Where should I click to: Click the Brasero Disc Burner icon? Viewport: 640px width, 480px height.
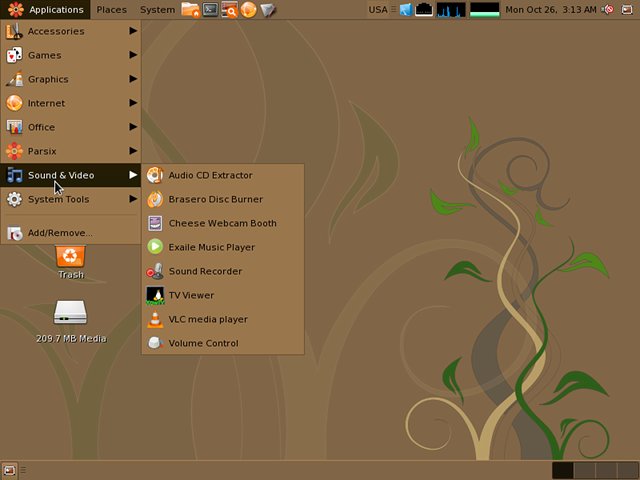click(155, 199)
